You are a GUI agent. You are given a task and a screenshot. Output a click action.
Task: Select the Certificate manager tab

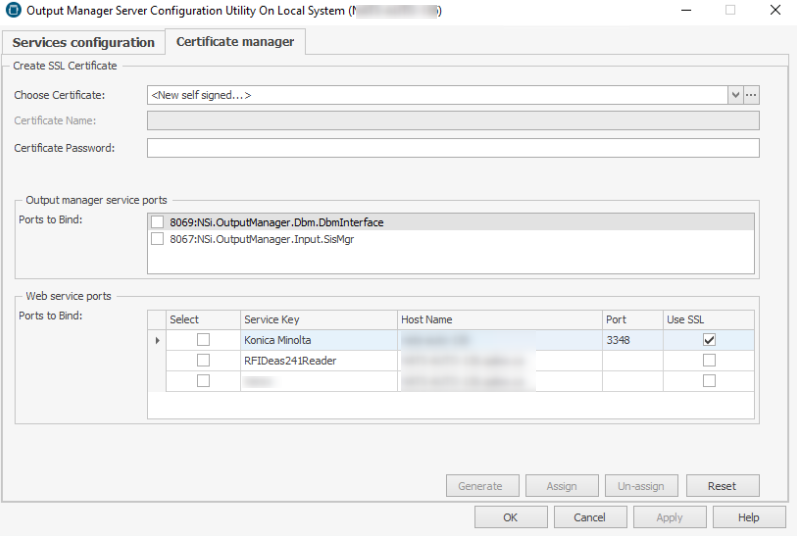point(235,42)
